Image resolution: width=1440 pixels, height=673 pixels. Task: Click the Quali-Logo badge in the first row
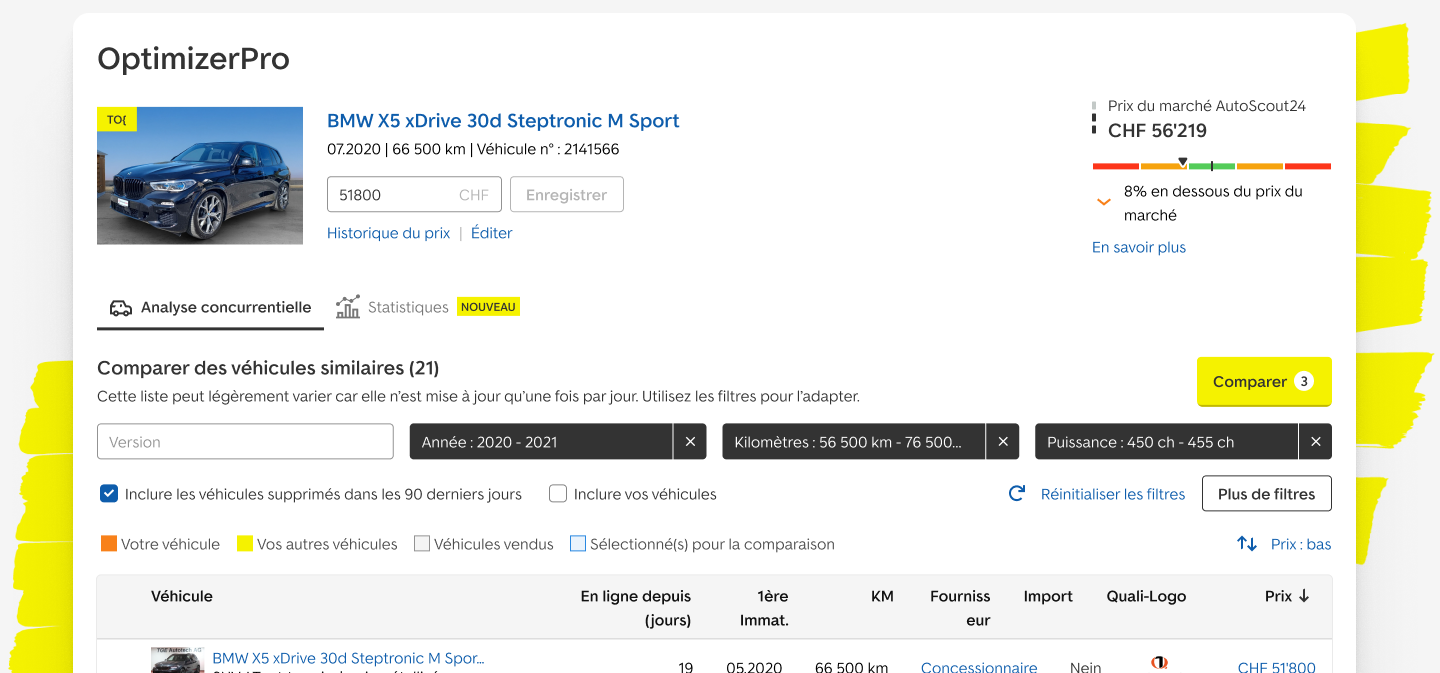1159,663
